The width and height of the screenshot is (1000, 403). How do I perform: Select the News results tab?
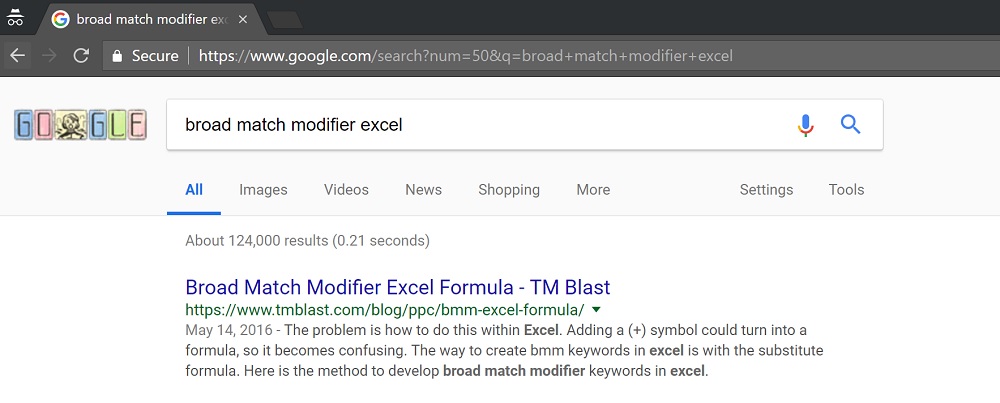coord(423,189)
